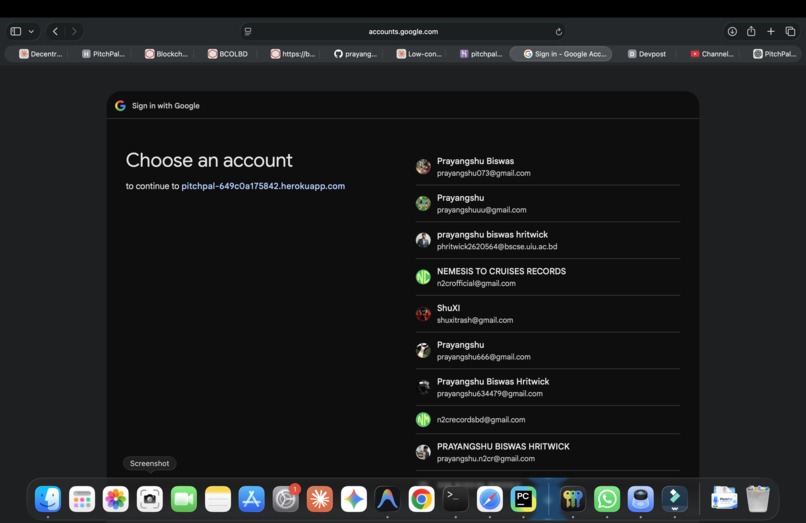This screenshot has width=806, height=523.
Task: Open PyCharm from the Dock
Action: click(x=523, y=499)
